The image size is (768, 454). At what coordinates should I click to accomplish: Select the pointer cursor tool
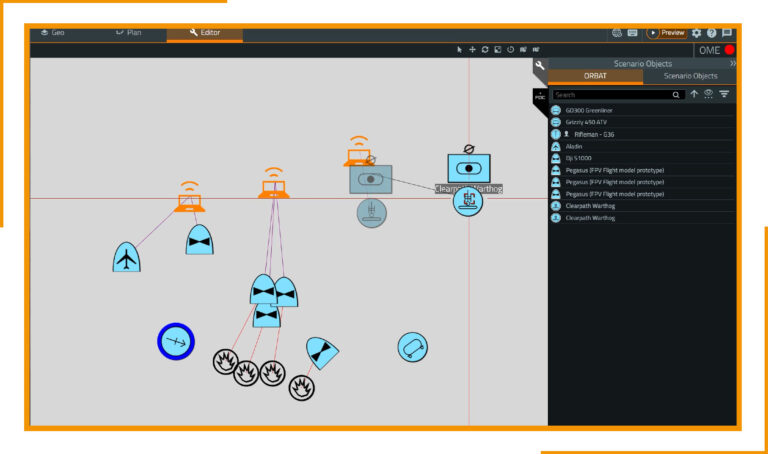460,49
